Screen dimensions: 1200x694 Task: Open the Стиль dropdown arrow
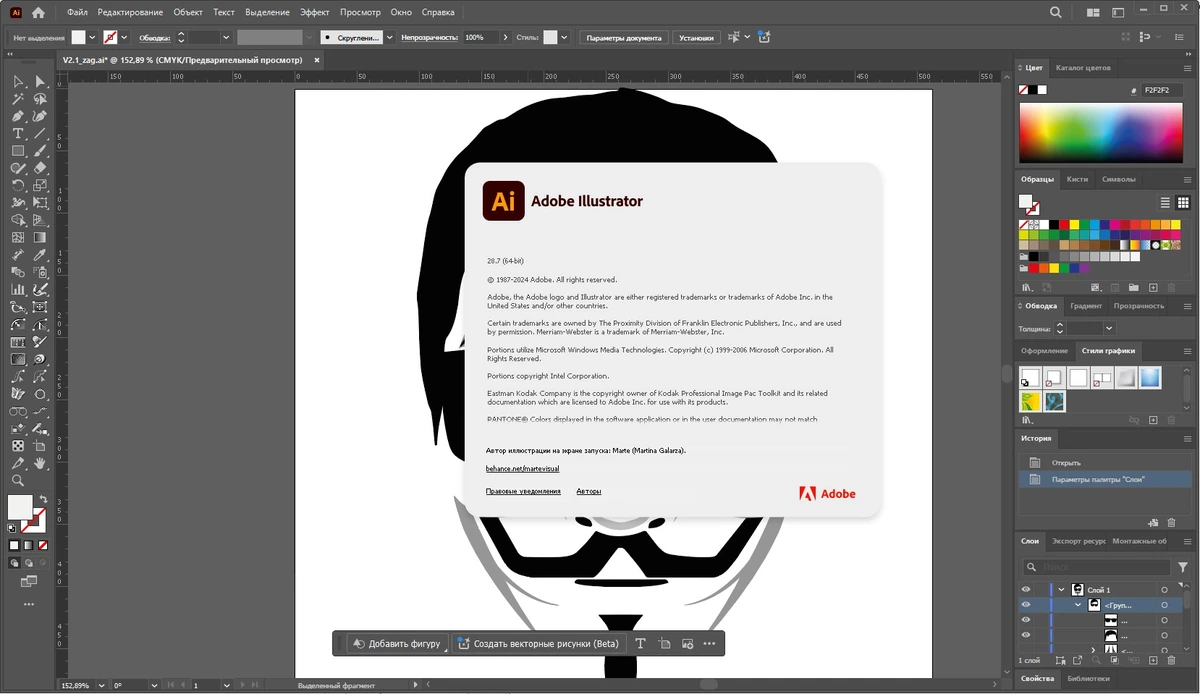pyautogui.click(x=563, y=37)
